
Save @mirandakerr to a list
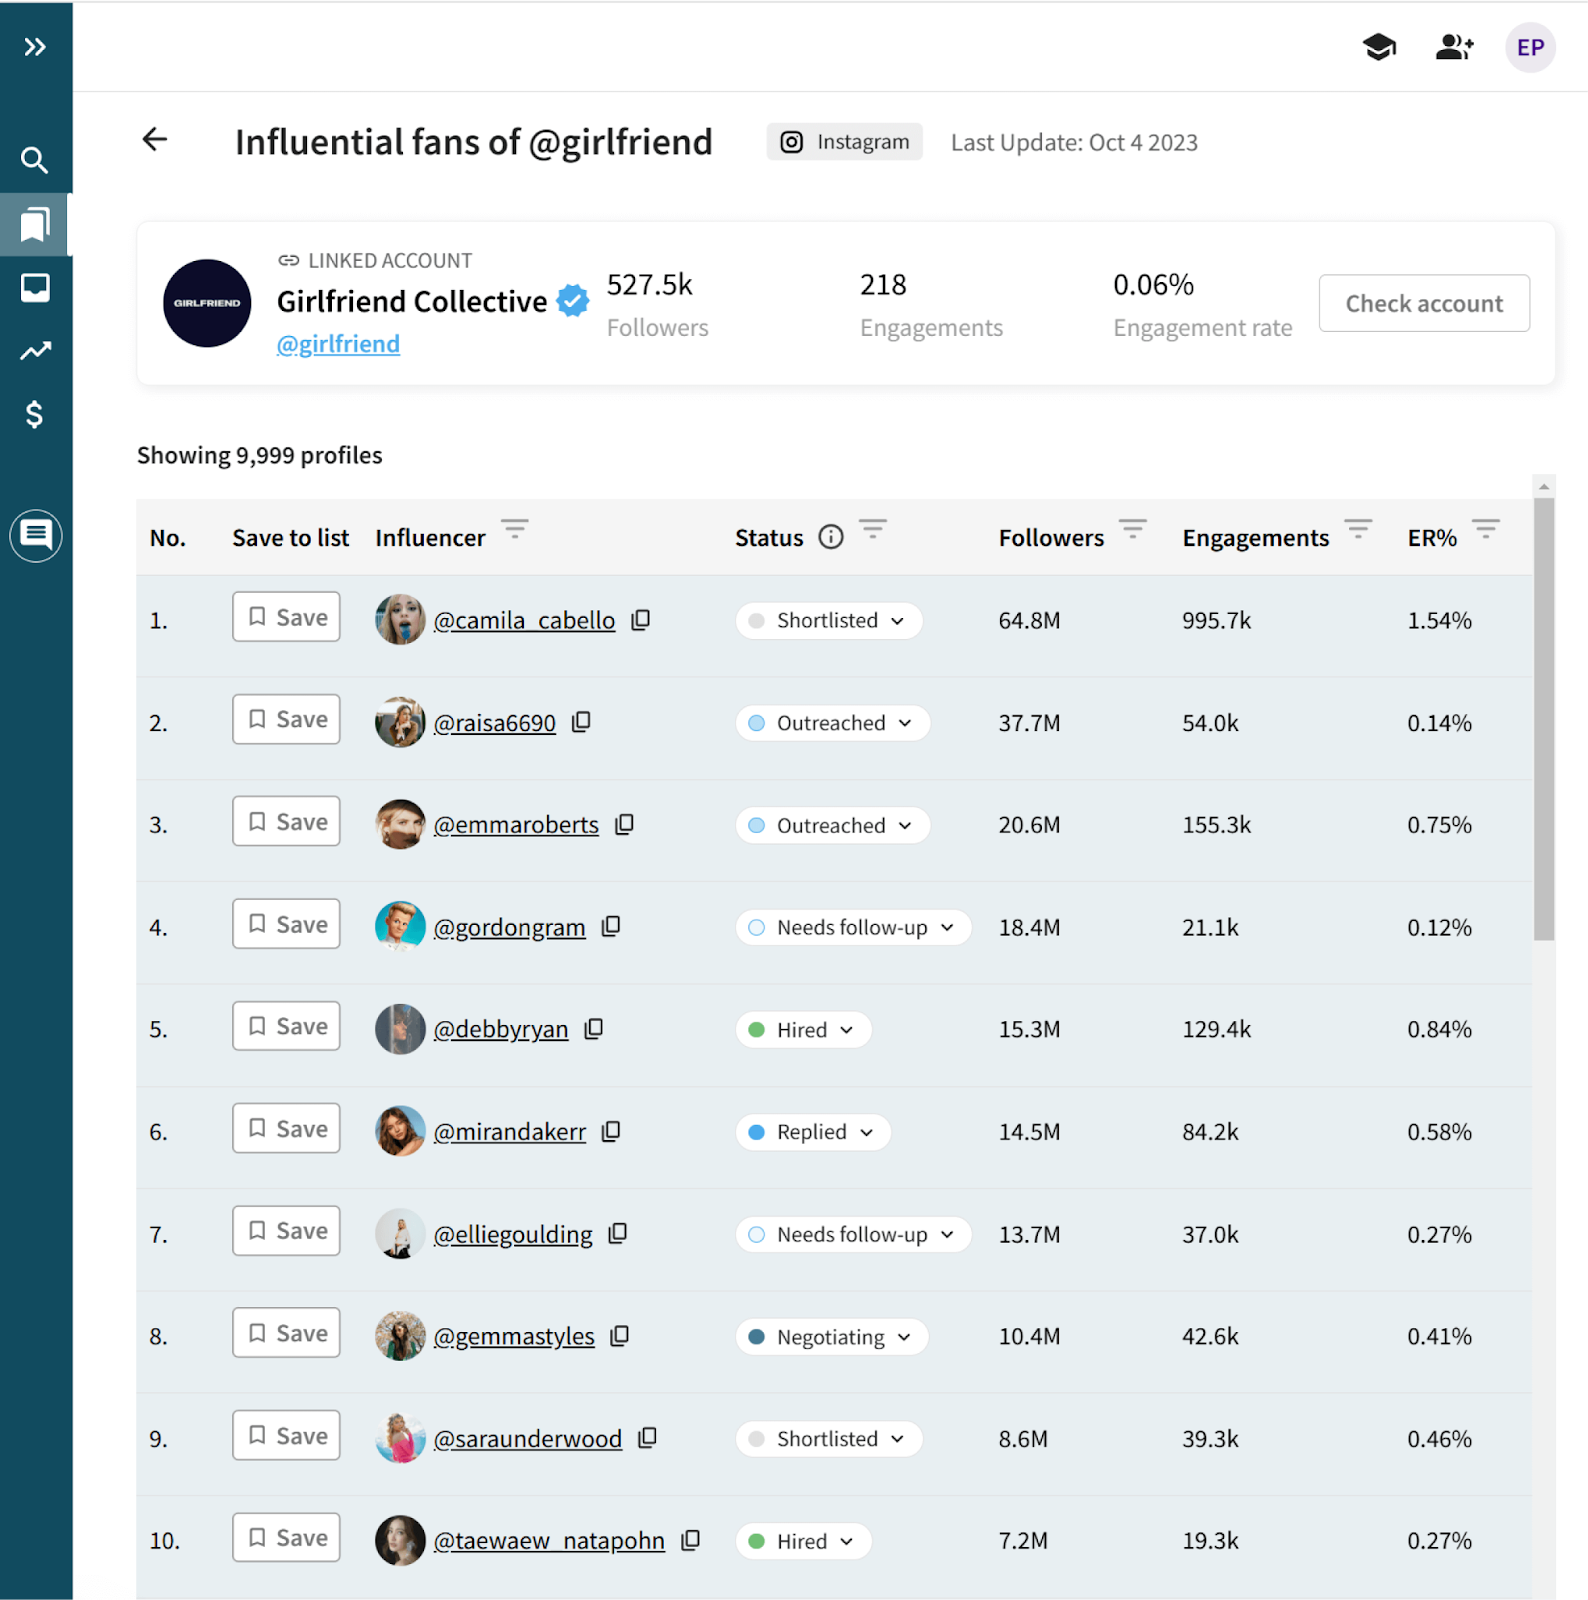[x=286, y=1129]
